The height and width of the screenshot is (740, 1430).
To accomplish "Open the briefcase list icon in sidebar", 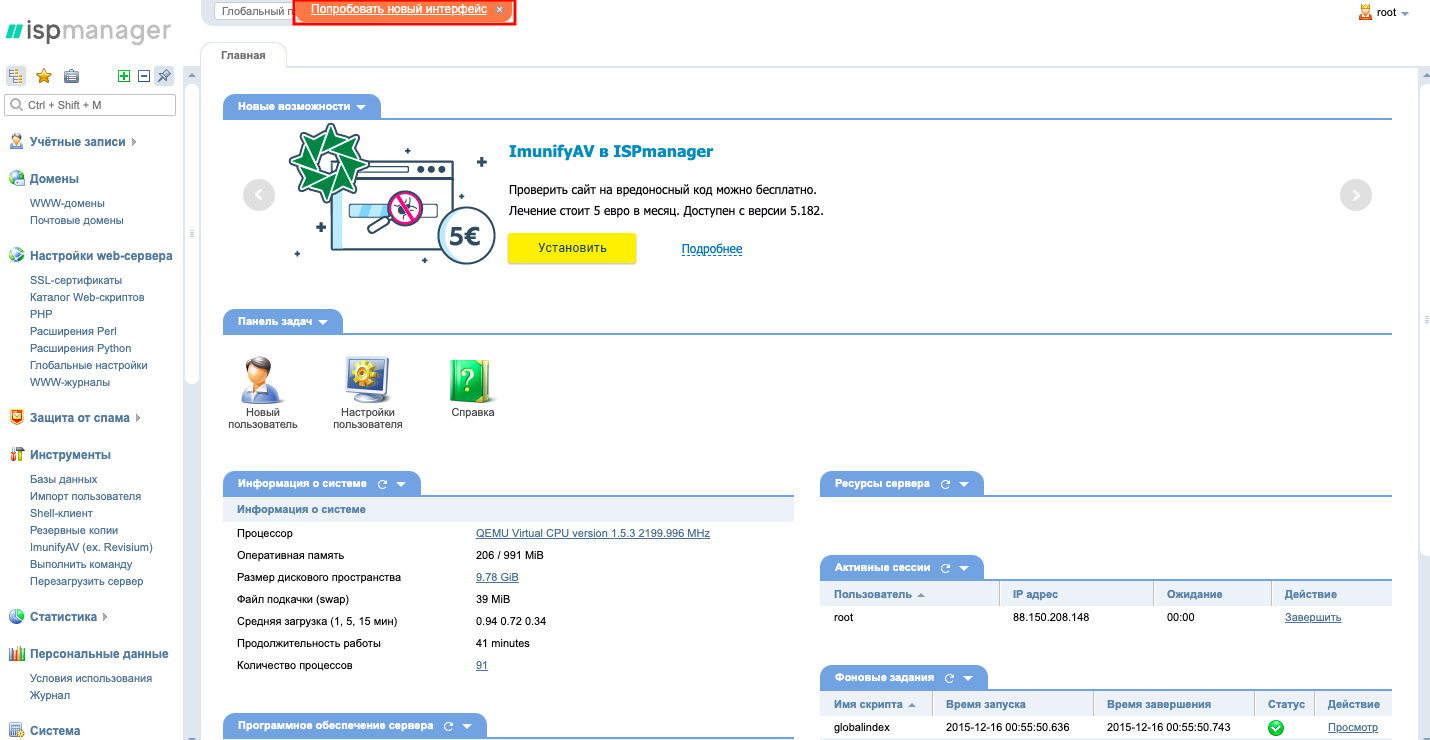I will click(x=71, y=76).
